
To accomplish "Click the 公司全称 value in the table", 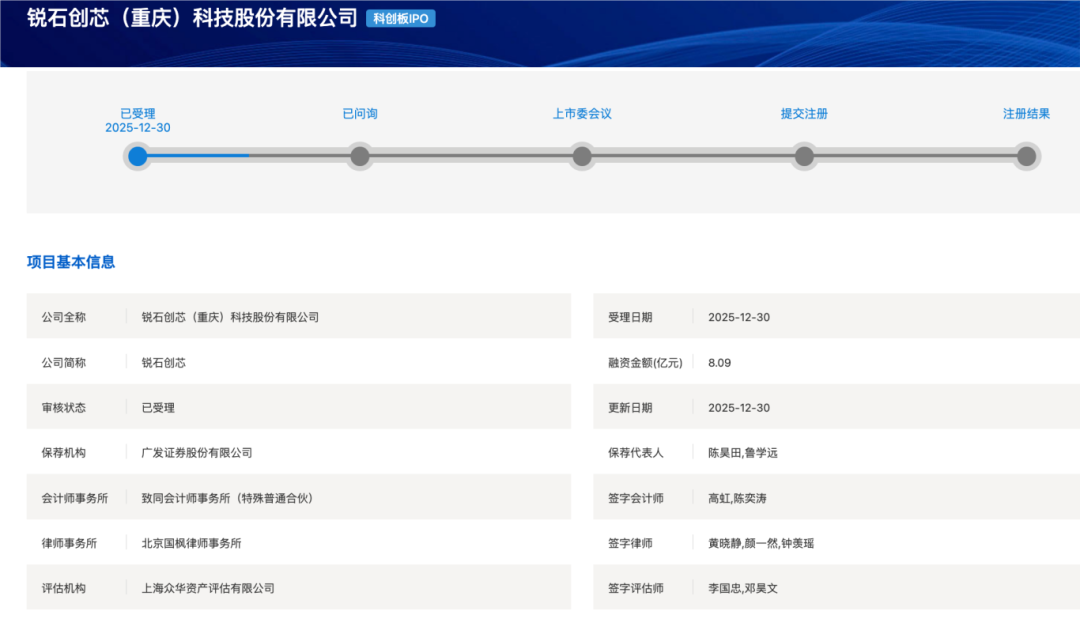I will [230, 317].
